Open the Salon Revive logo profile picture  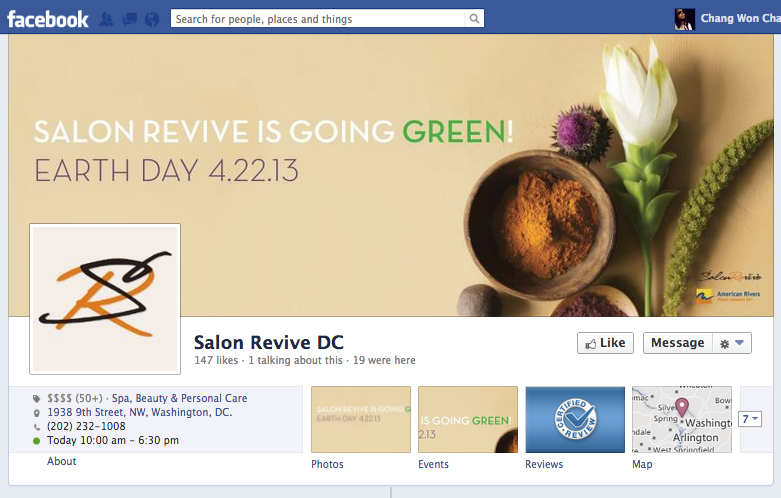tap(105, 299)
